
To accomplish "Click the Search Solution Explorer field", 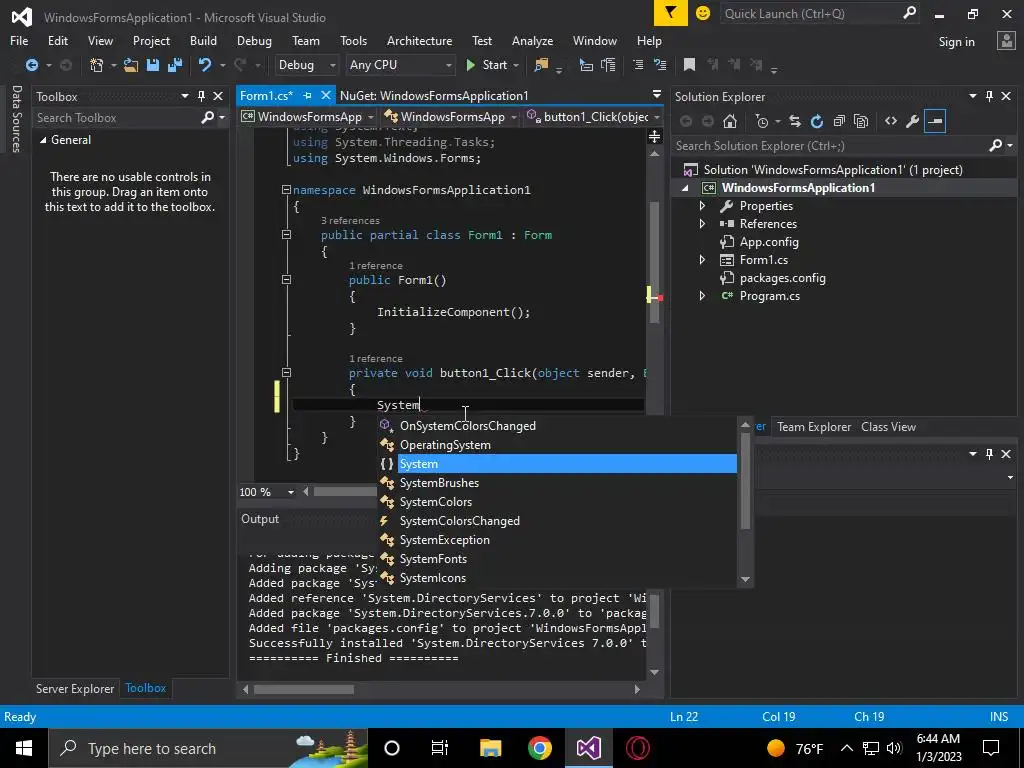I will pos(831,146).
